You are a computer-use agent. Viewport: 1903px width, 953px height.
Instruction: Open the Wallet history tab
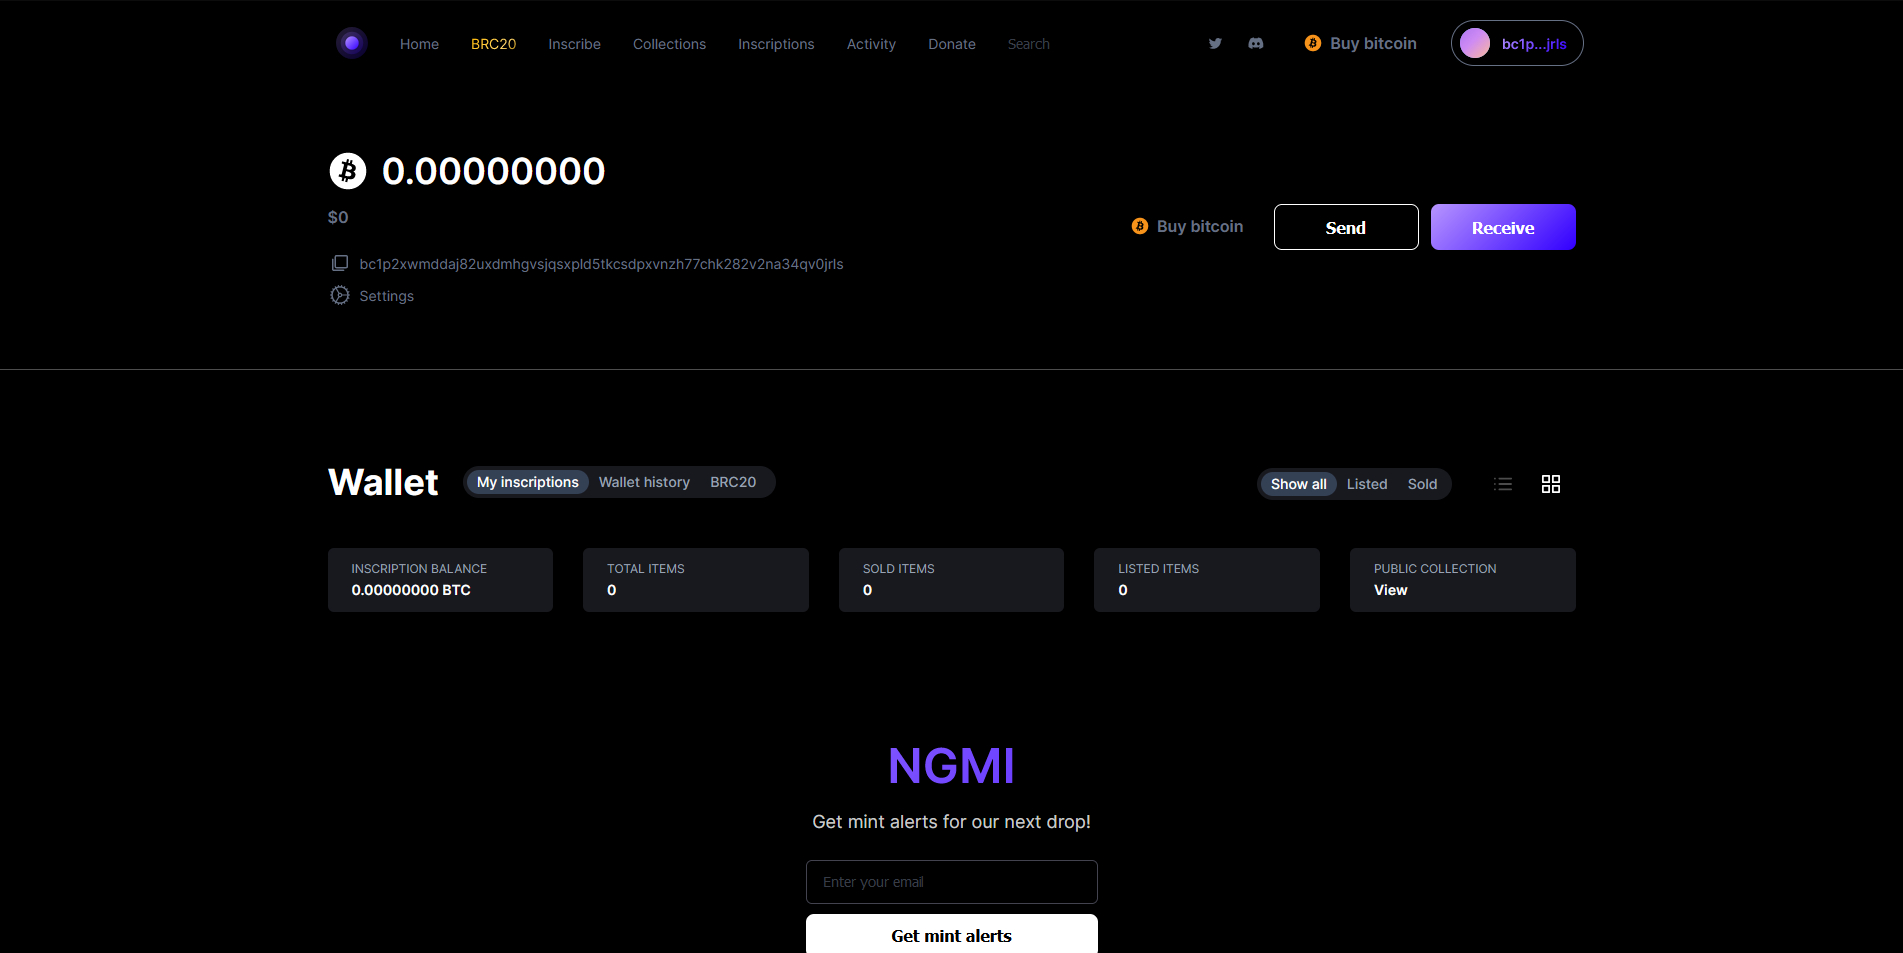click(644, 482)
